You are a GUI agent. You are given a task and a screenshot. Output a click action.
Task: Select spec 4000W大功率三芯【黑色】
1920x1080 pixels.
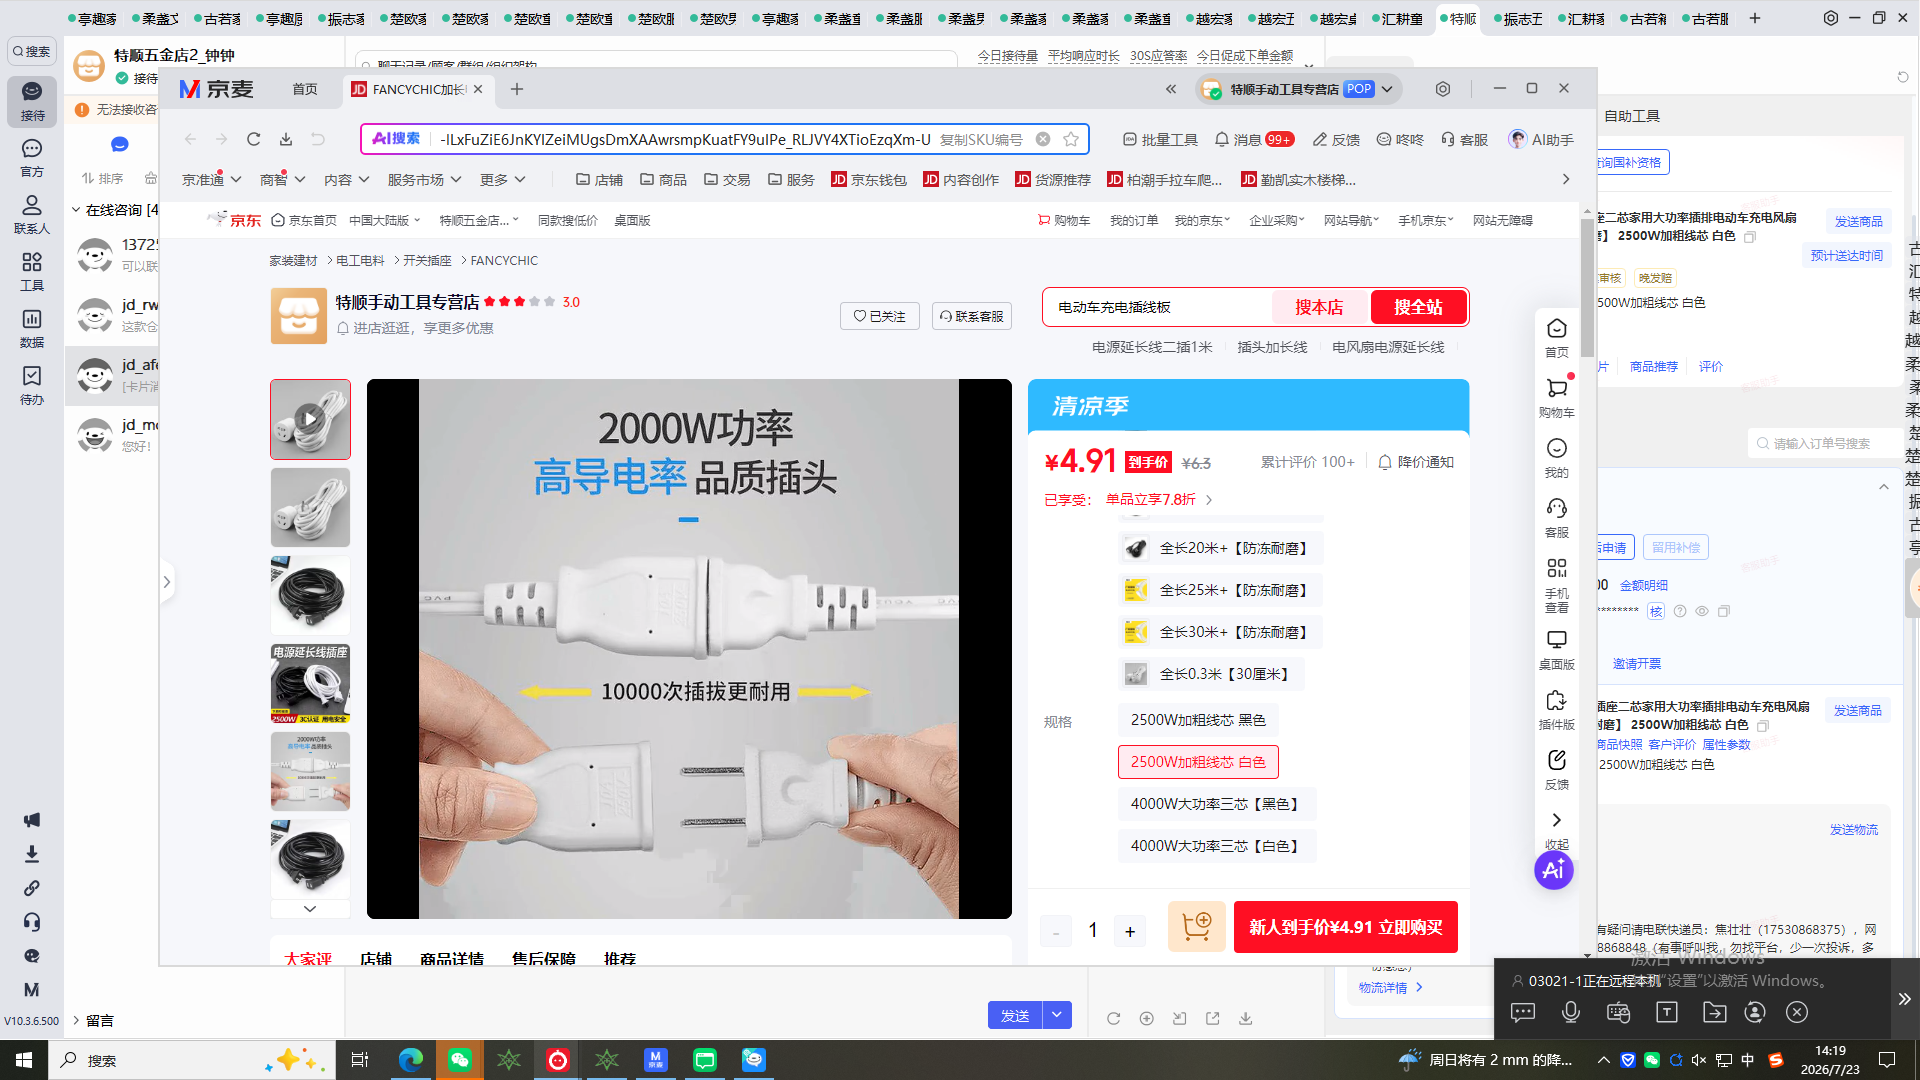1217,804
